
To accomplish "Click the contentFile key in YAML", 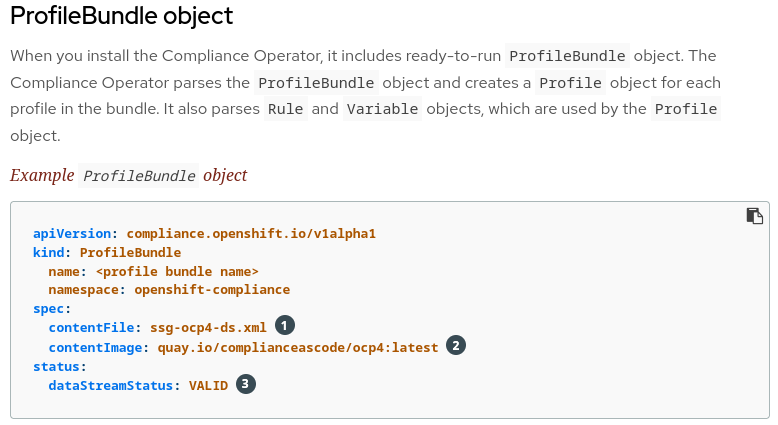I will click(x=94, y=327).
